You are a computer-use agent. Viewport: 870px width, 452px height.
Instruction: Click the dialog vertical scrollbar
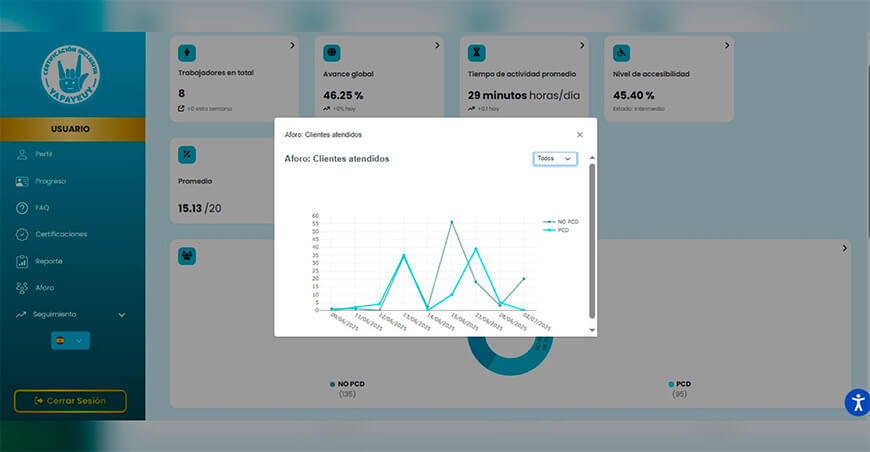point(592,241)
